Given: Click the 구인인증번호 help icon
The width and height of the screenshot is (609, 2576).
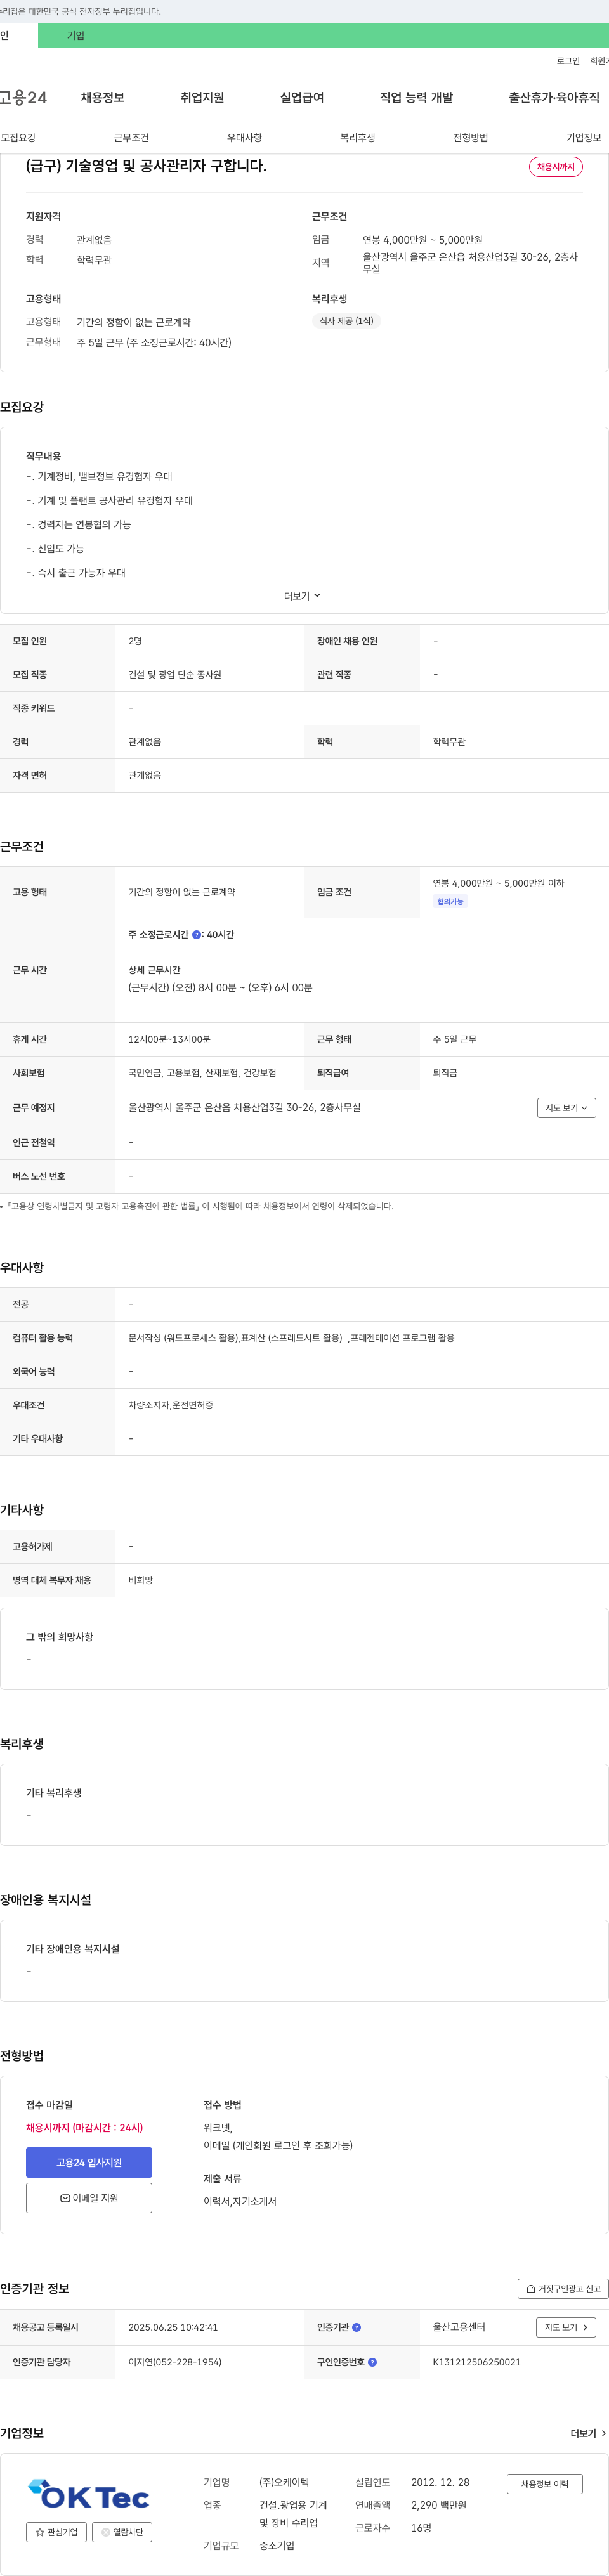Looking at the screenshot, I should click(x=373, y=2362).
